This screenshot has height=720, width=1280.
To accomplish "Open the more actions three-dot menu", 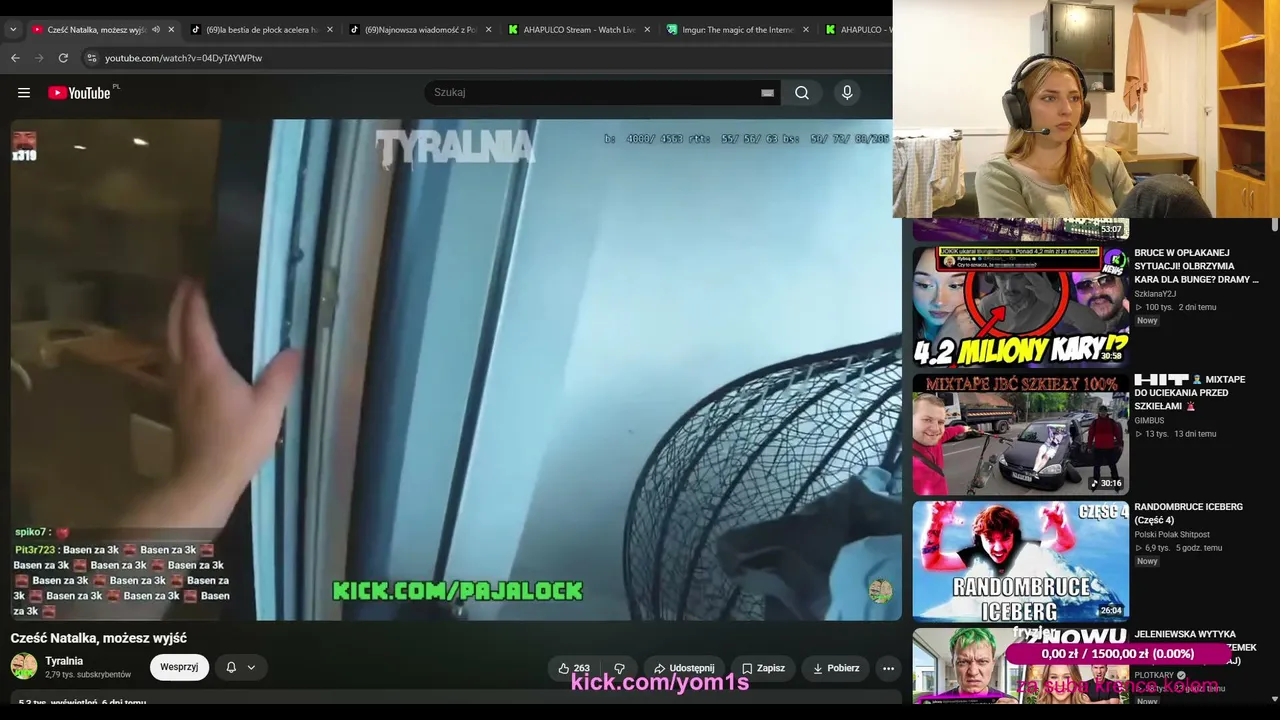I will (888, 668).
